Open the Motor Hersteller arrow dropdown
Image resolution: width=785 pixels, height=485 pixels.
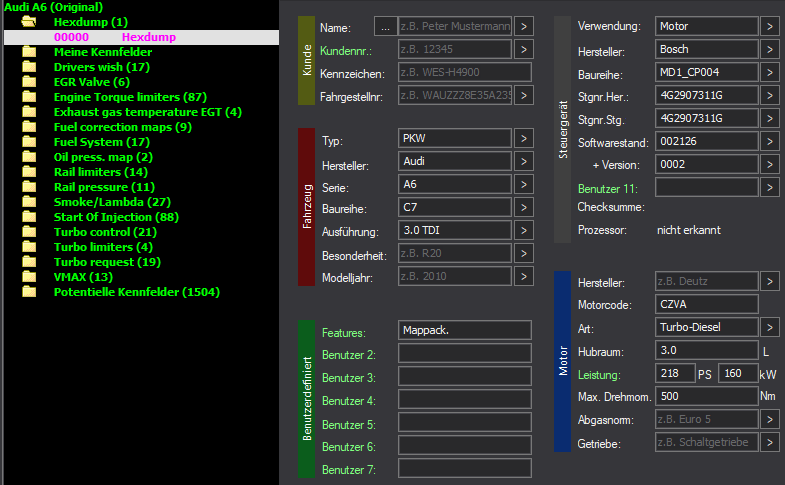(770, 281)
